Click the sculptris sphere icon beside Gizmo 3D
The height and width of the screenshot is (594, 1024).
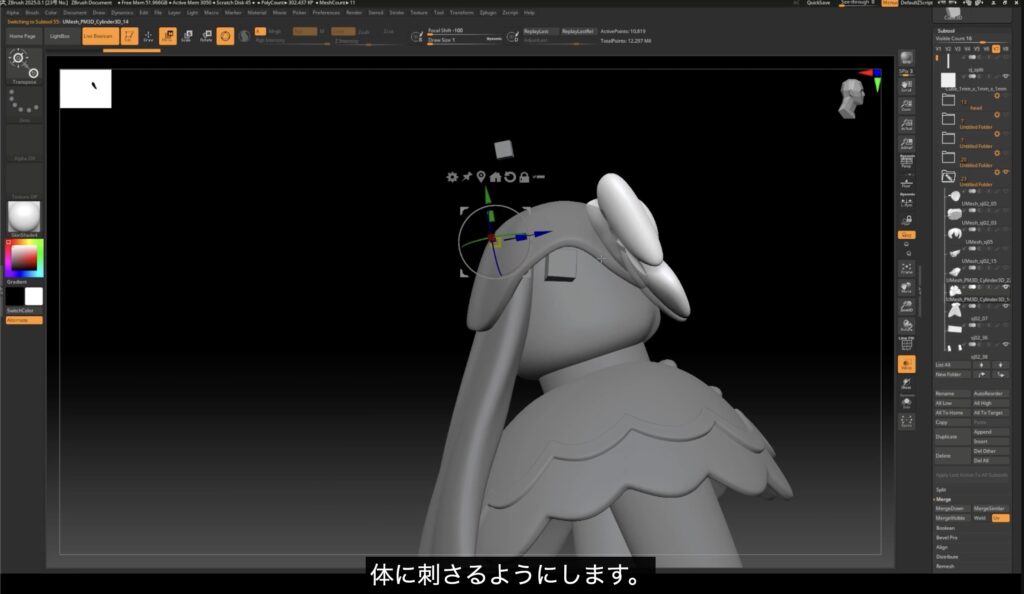coord(244,36)
